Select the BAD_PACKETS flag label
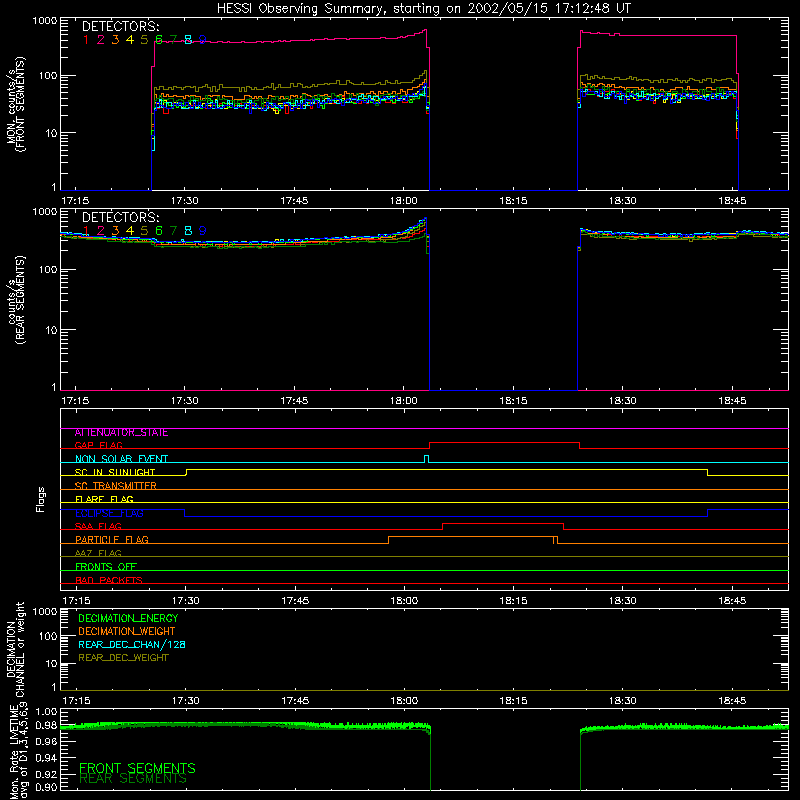This screenshot has width=800, height=800. coord(109,580)
